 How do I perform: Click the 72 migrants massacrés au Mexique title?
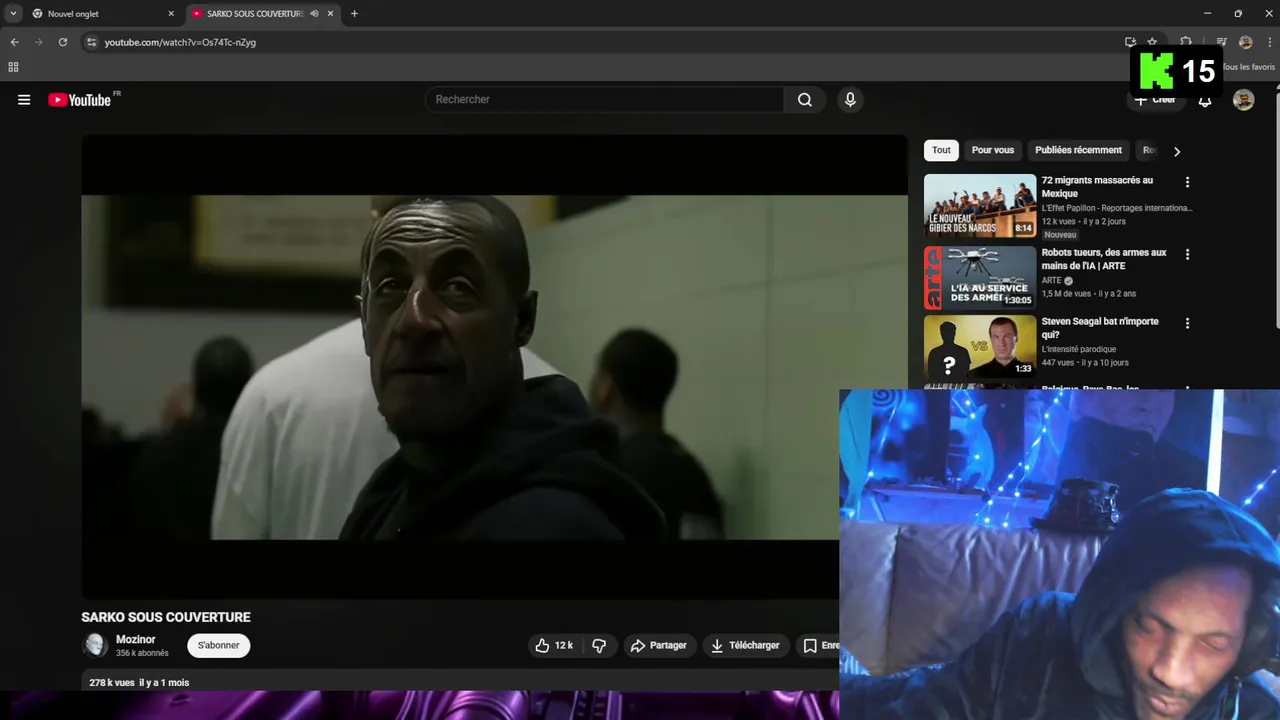pos(1097,187)
